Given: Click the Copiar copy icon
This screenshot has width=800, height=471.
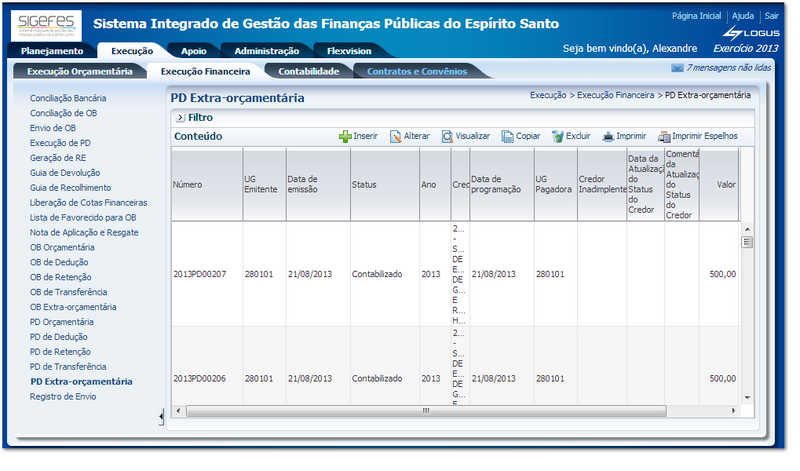Looking at the screenshot, I should [508, 136].
